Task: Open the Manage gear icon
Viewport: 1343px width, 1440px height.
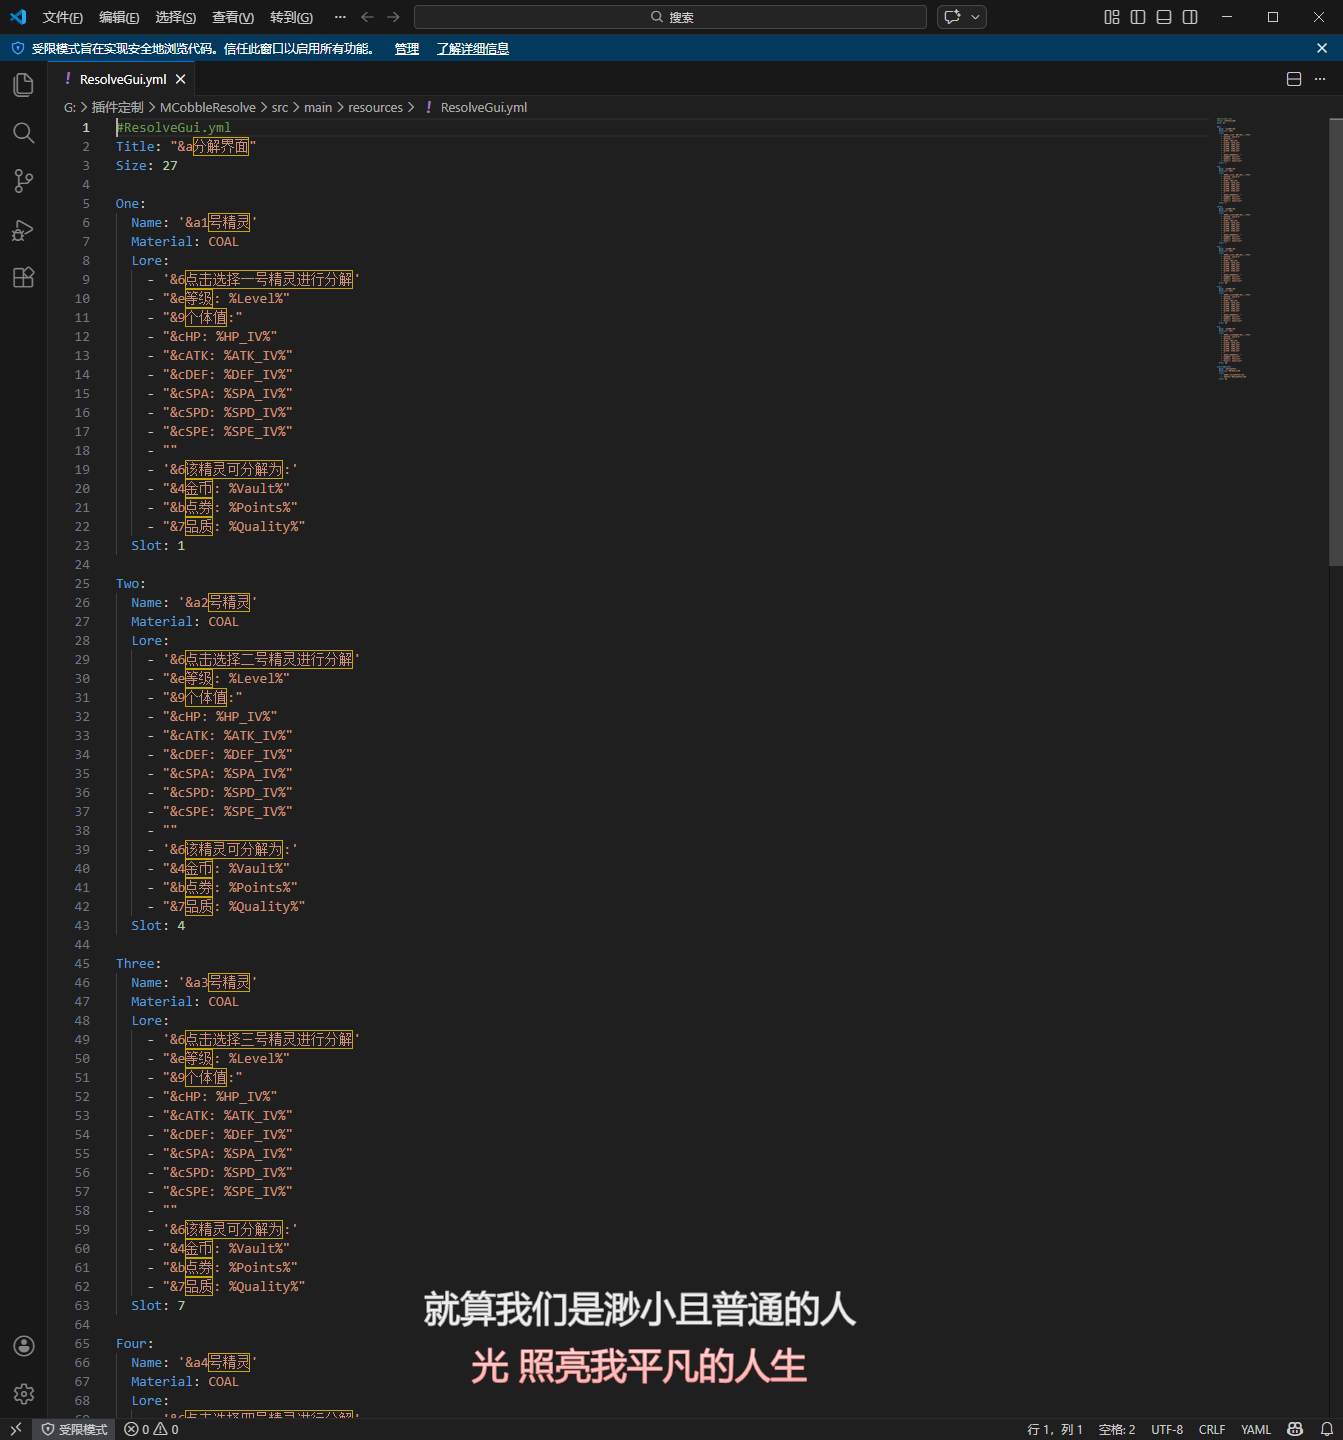Action: [24, 1393]
